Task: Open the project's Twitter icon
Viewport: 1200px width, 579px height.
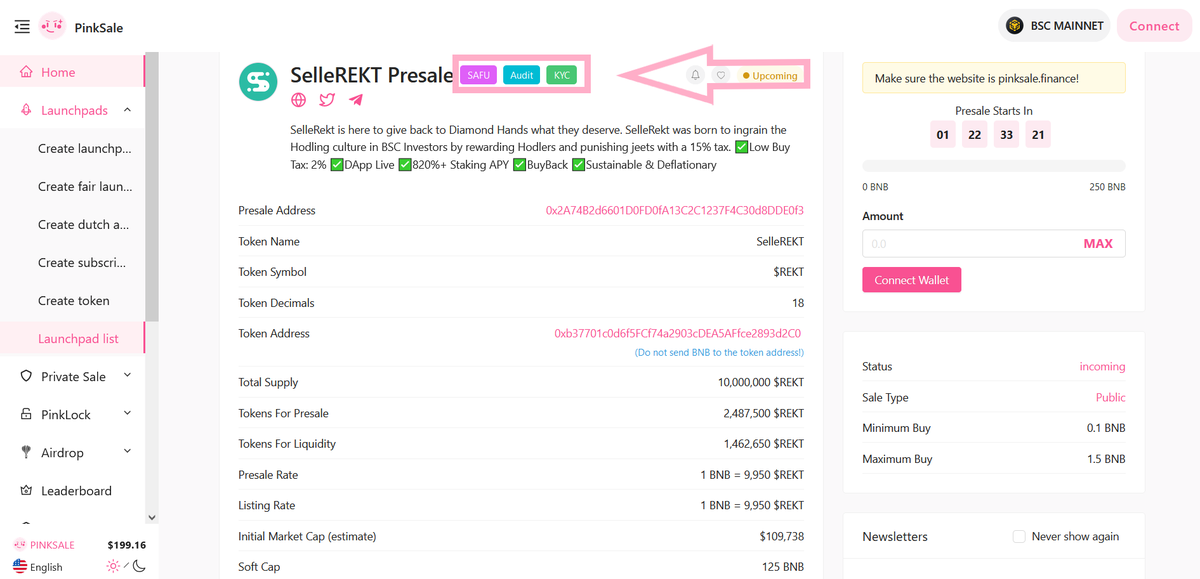Action: pyautogui.click(x=326, y=99)
